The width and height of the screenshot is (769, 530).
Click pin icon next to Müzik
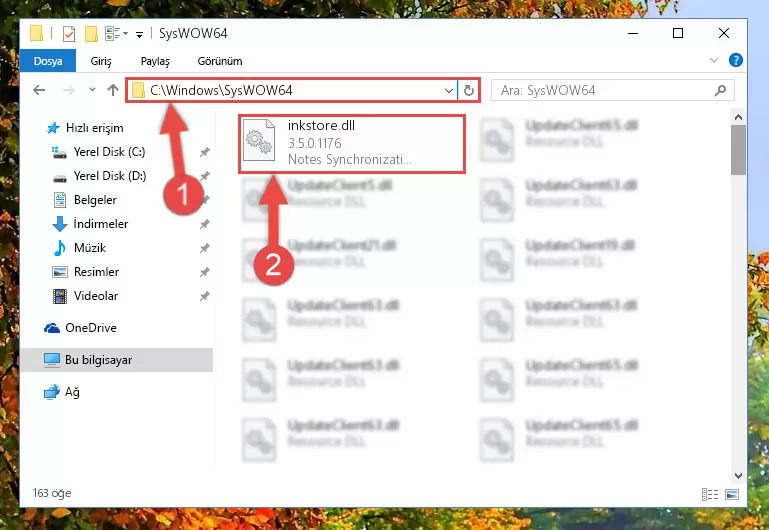[205, 249]
